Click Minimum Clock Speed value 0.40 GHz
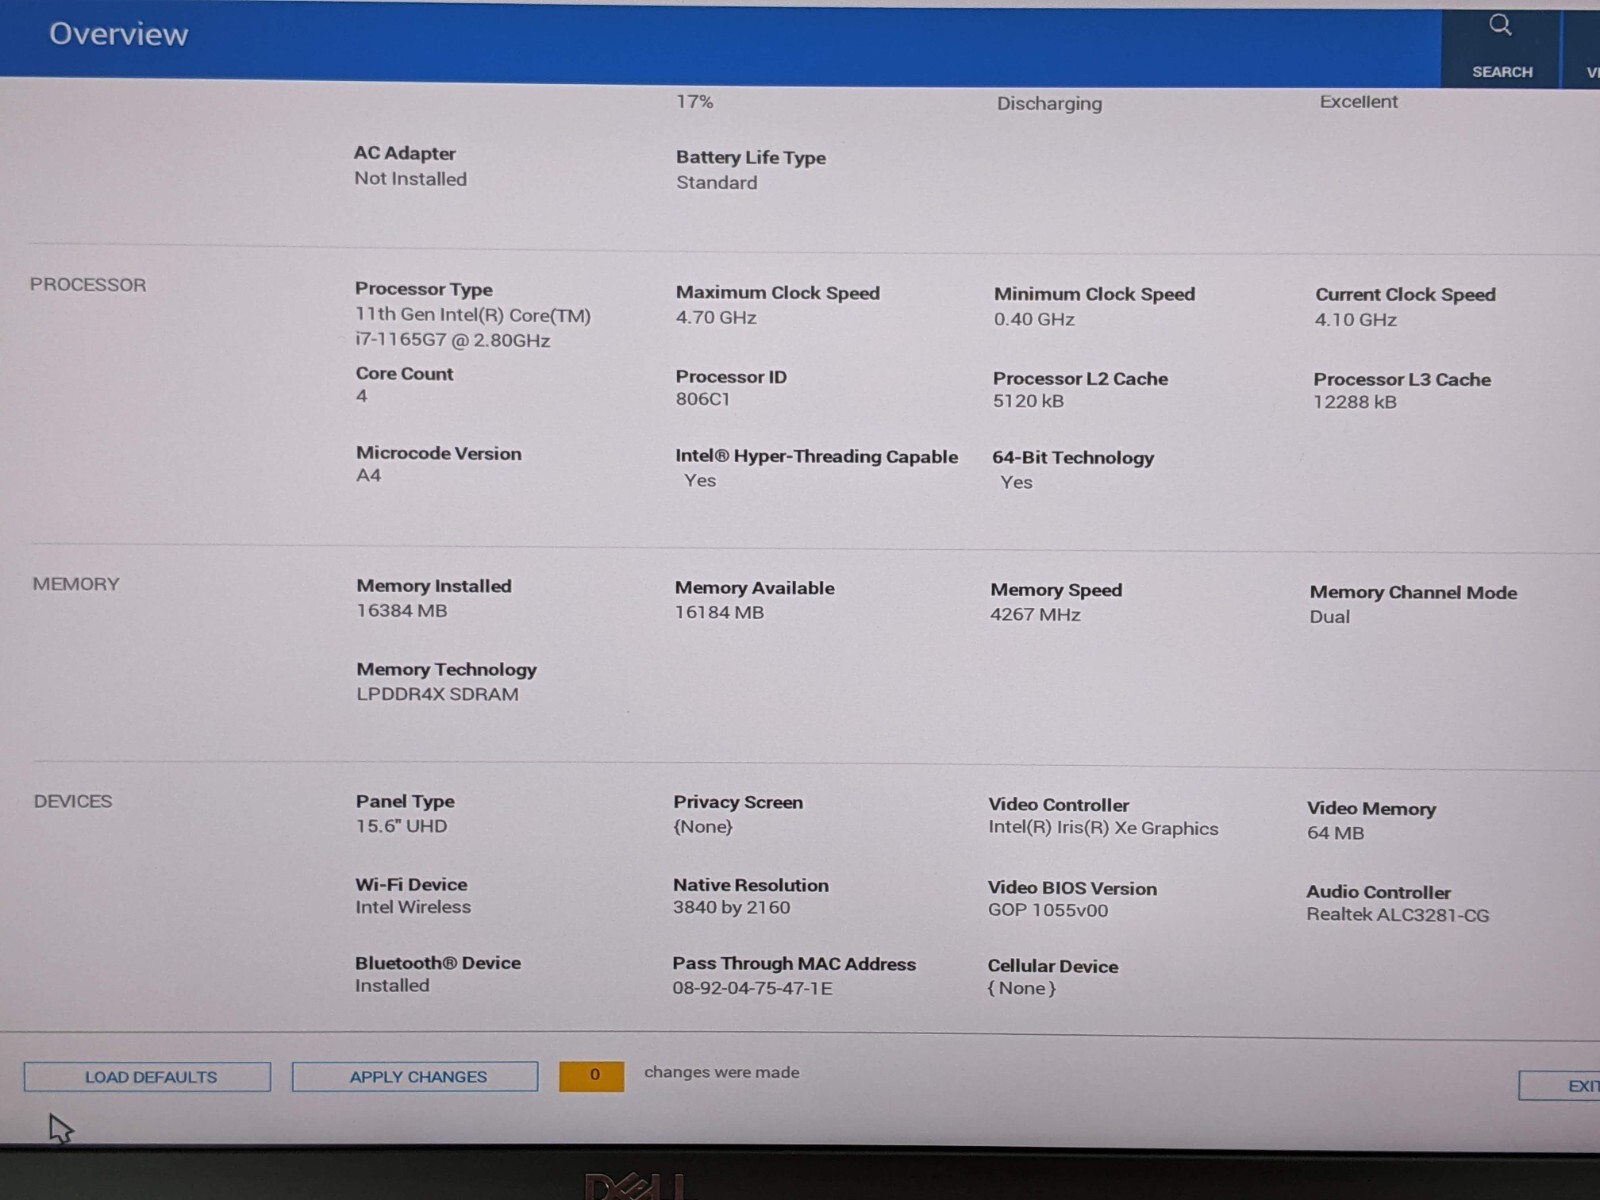The width and height of the screenshot is (1600, 1200). click(1034, 320)
